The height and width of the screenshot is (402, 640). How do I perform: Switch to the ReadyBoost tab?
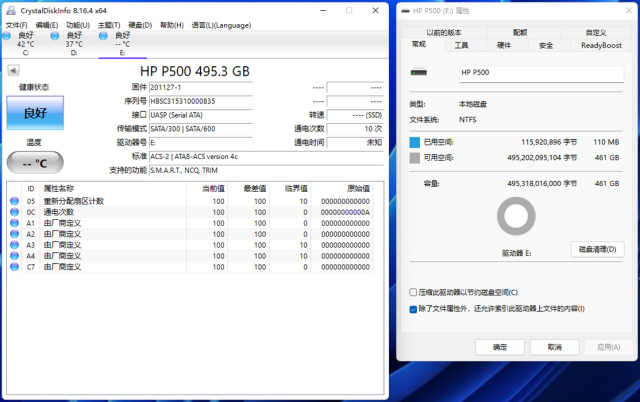(601, 45)
